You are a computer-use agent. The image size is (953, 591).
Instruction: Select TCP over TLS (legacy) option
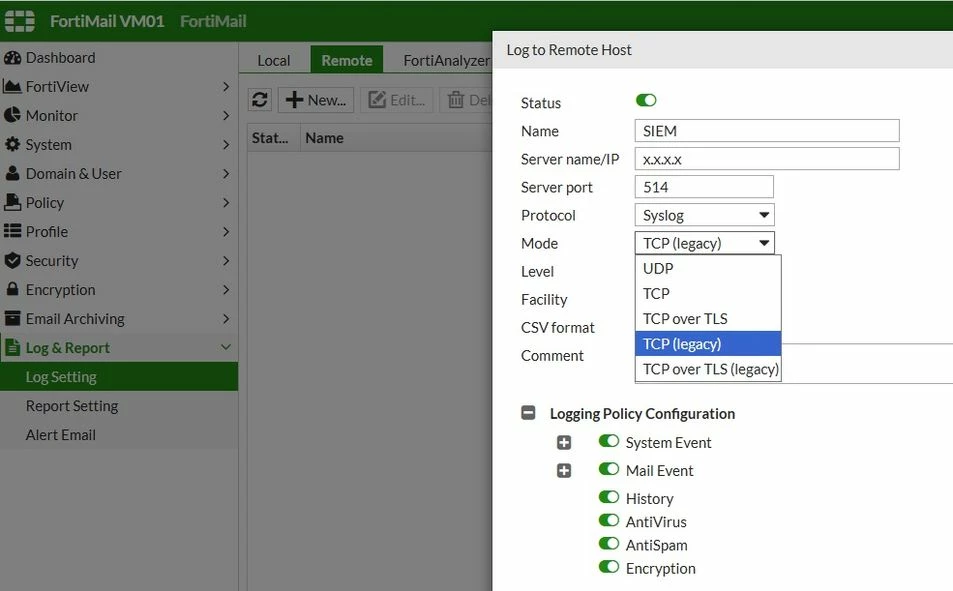[708, 369]
